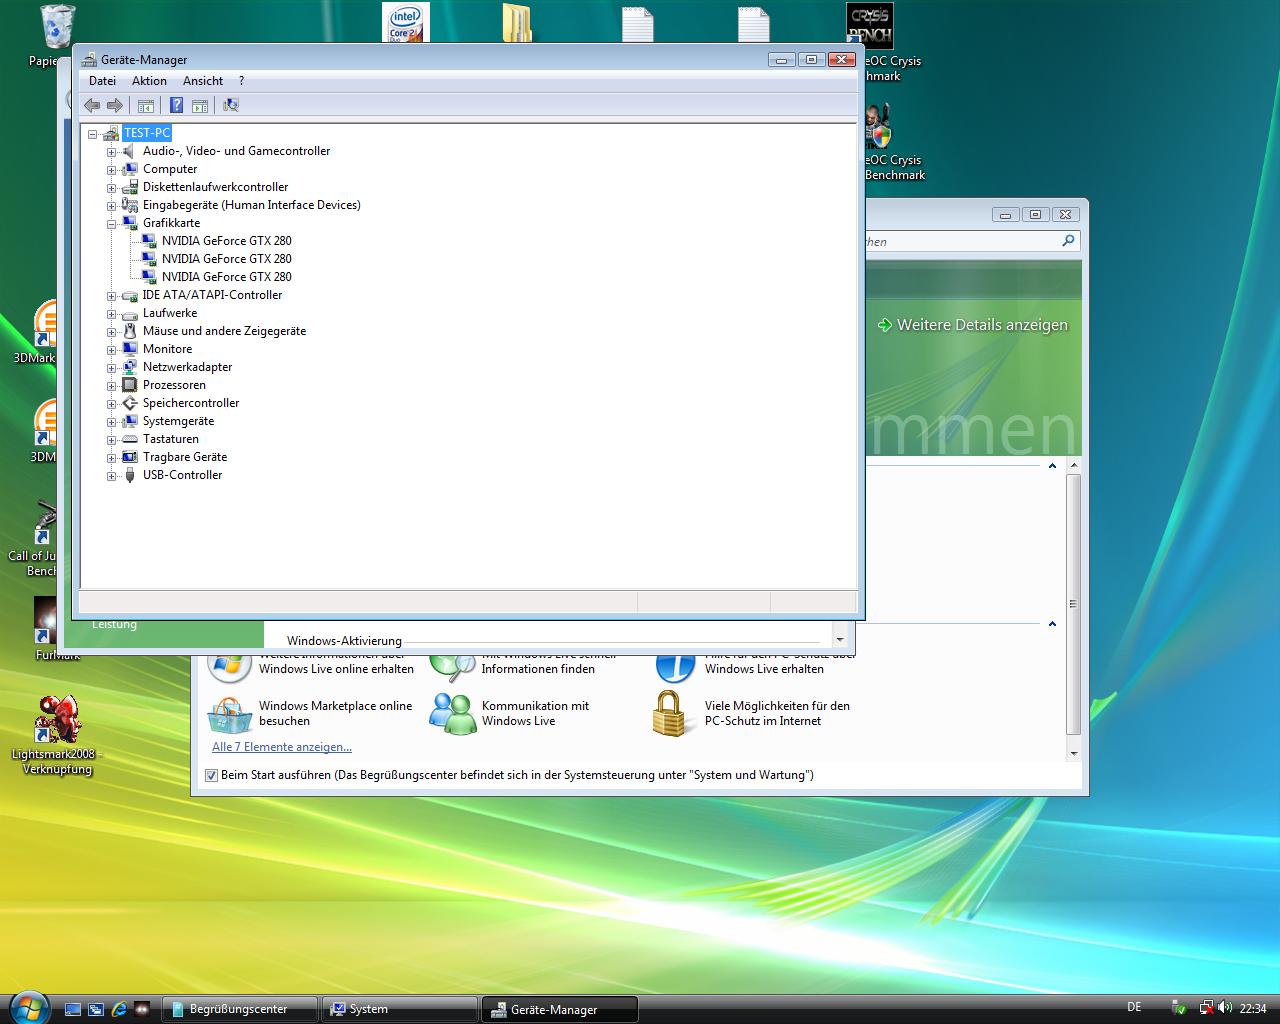Click the DE language indicator
Viewport: 1280px width, 1024px height.
[1134, 1008]
